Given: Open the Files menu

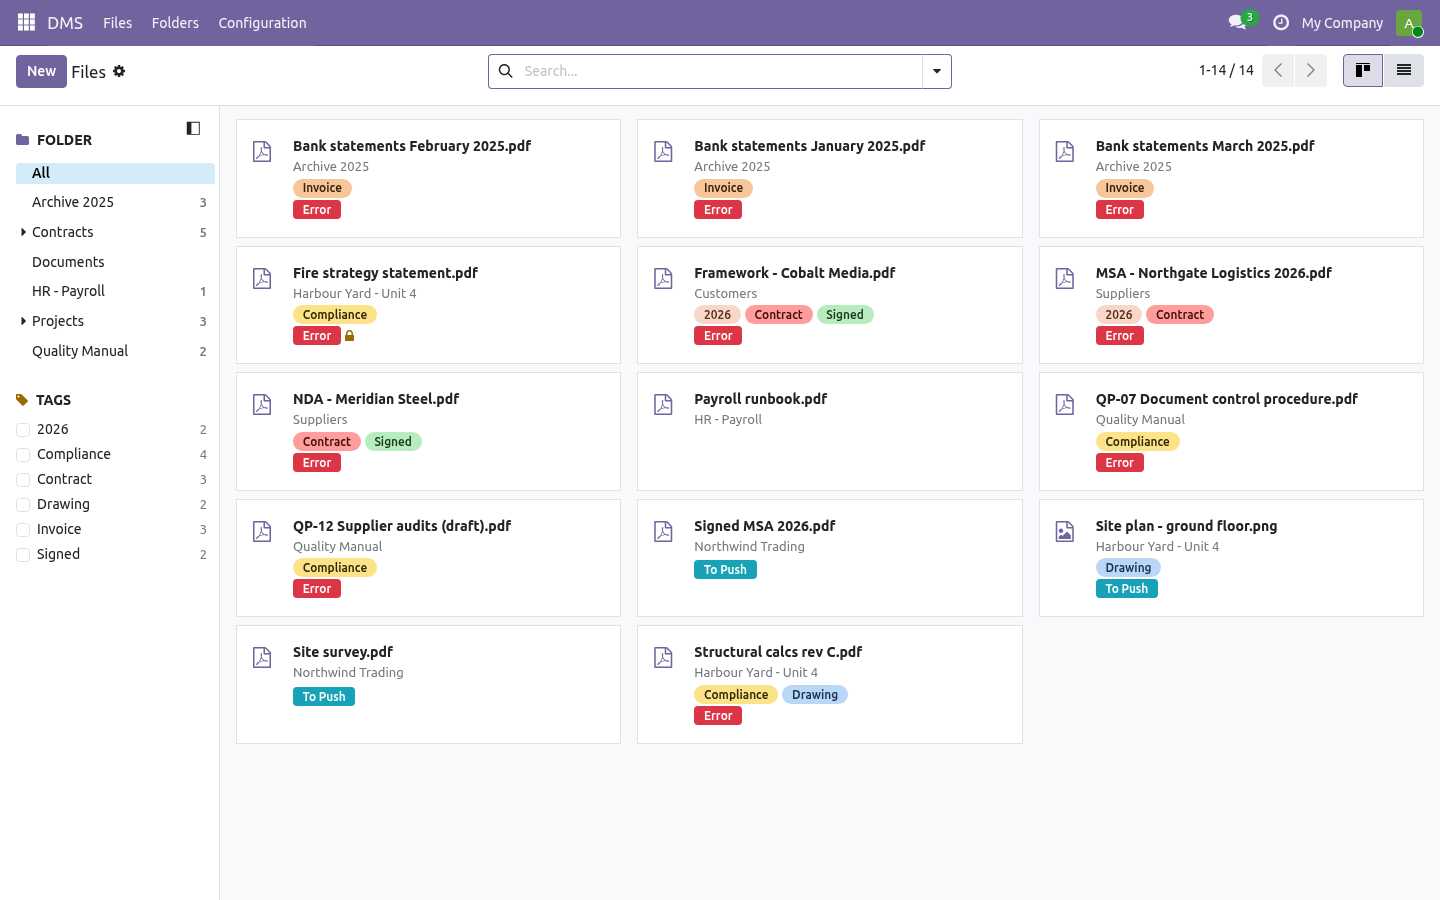Looking at the screenshot, I should [x=117, y=23].
